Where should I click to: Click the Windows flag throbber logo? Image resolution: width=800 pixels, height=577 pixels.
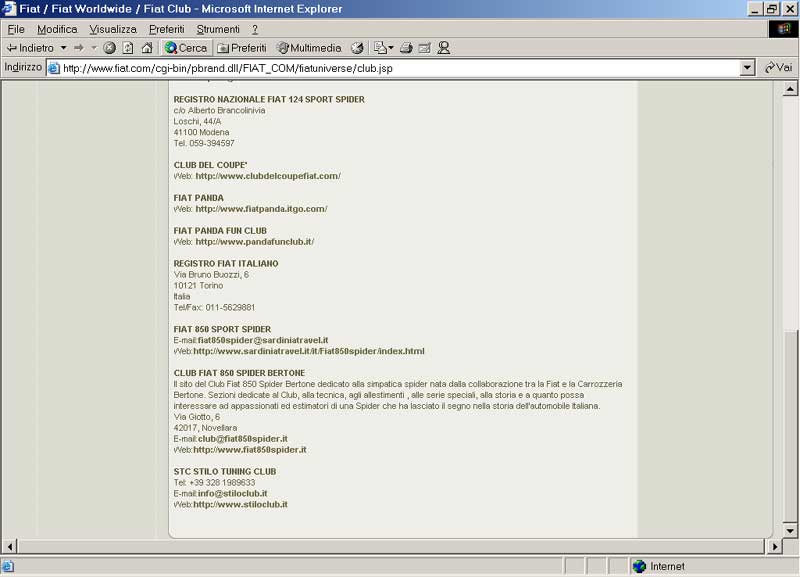[x=784, y=29]
